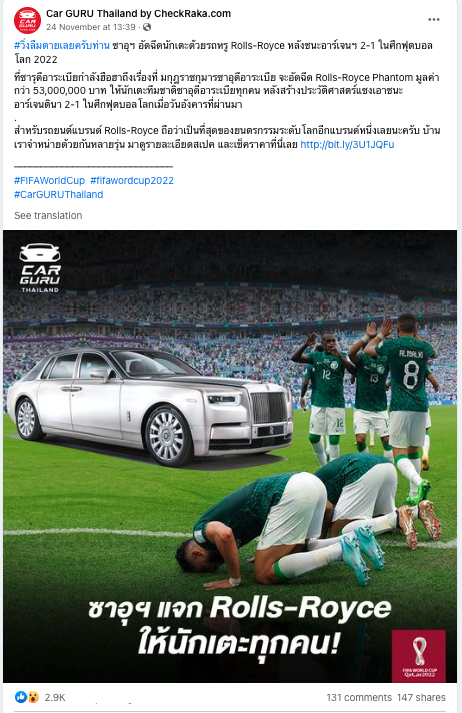Follow the bit.ly/3U1JQFu link
462x713 pixels.
(x=347, y=145)
